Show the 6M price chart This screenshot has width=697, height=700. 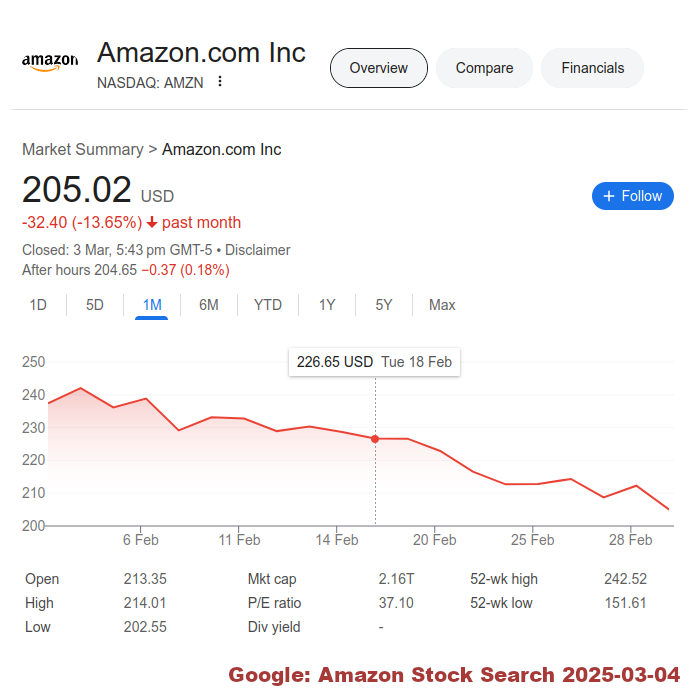click(209, 305)
